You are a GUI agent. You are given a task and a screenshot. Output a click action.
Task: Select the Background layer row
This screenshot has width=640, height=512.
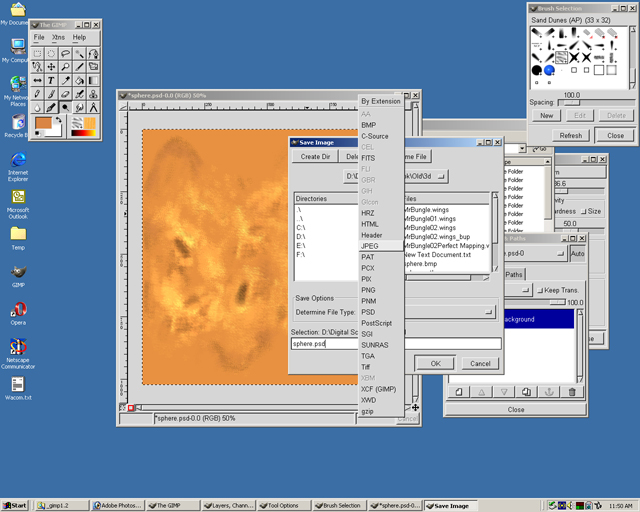coord(539,319)
